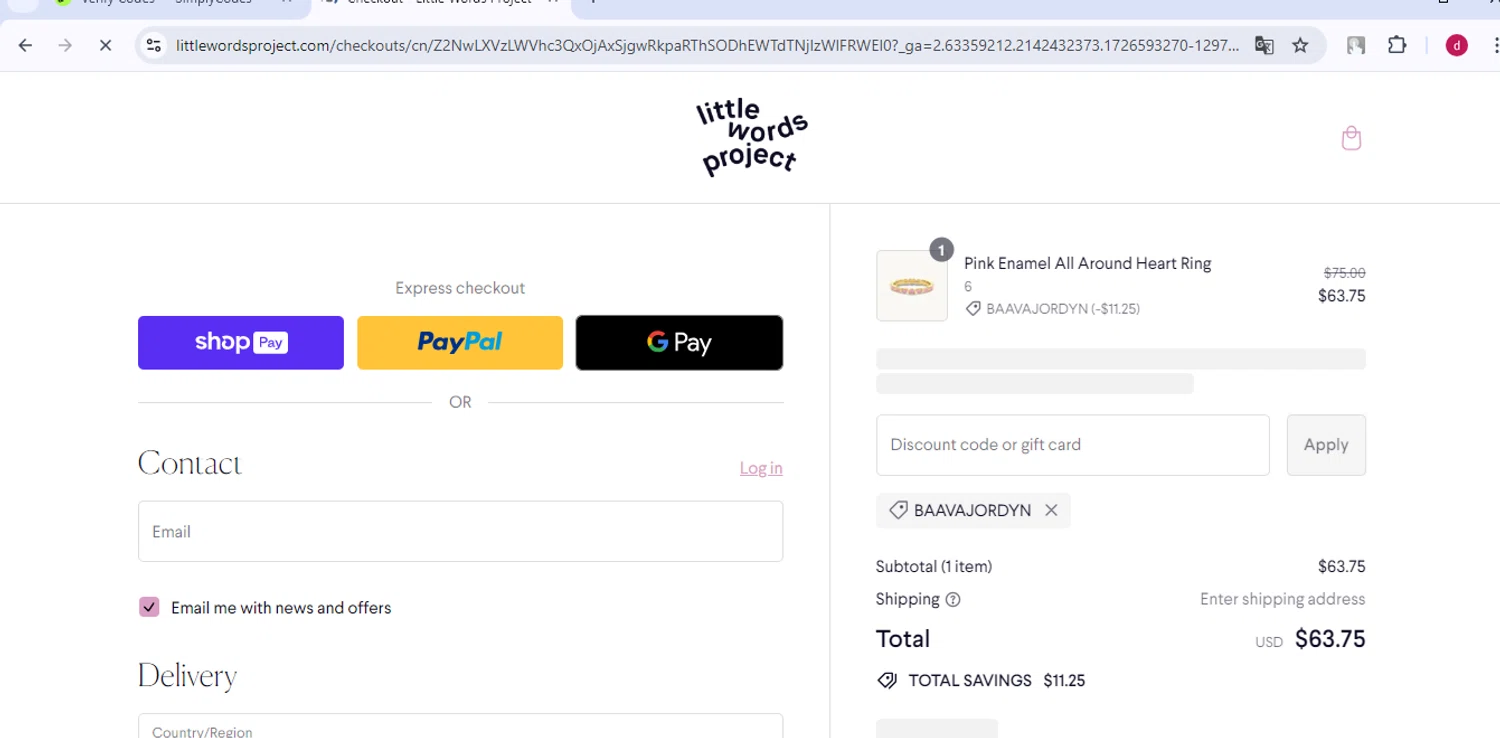Screen dimensions: 1500x738
Task: Choose PayPal express checkout
Action: (460, 342)
